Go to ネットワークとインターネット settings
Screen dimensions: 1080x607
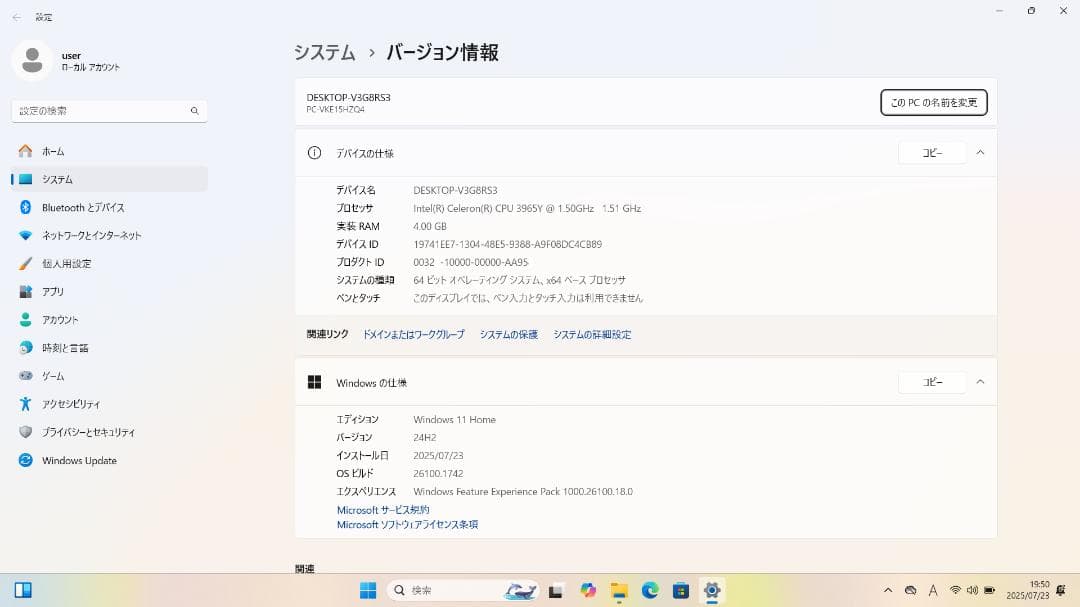point(109,236)
